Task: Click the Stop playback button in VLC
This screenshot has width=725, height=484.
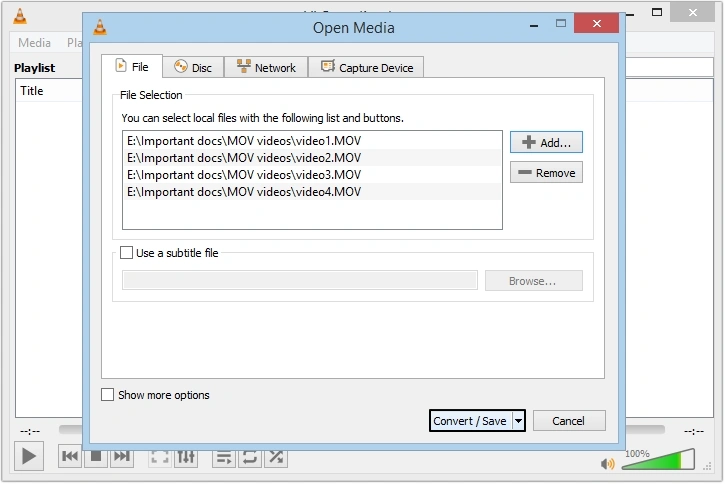Action: [x=96, y=457]
